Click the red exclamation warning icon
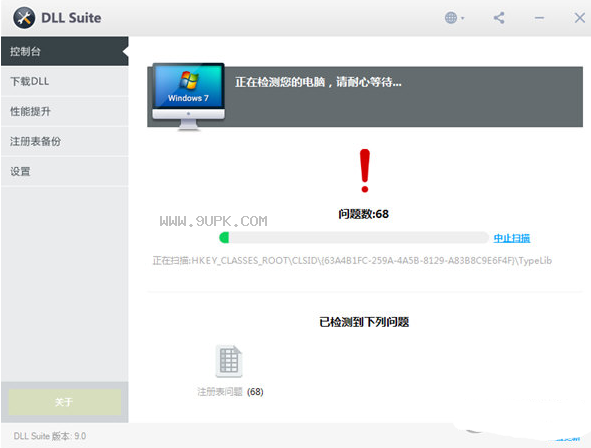 364,171
